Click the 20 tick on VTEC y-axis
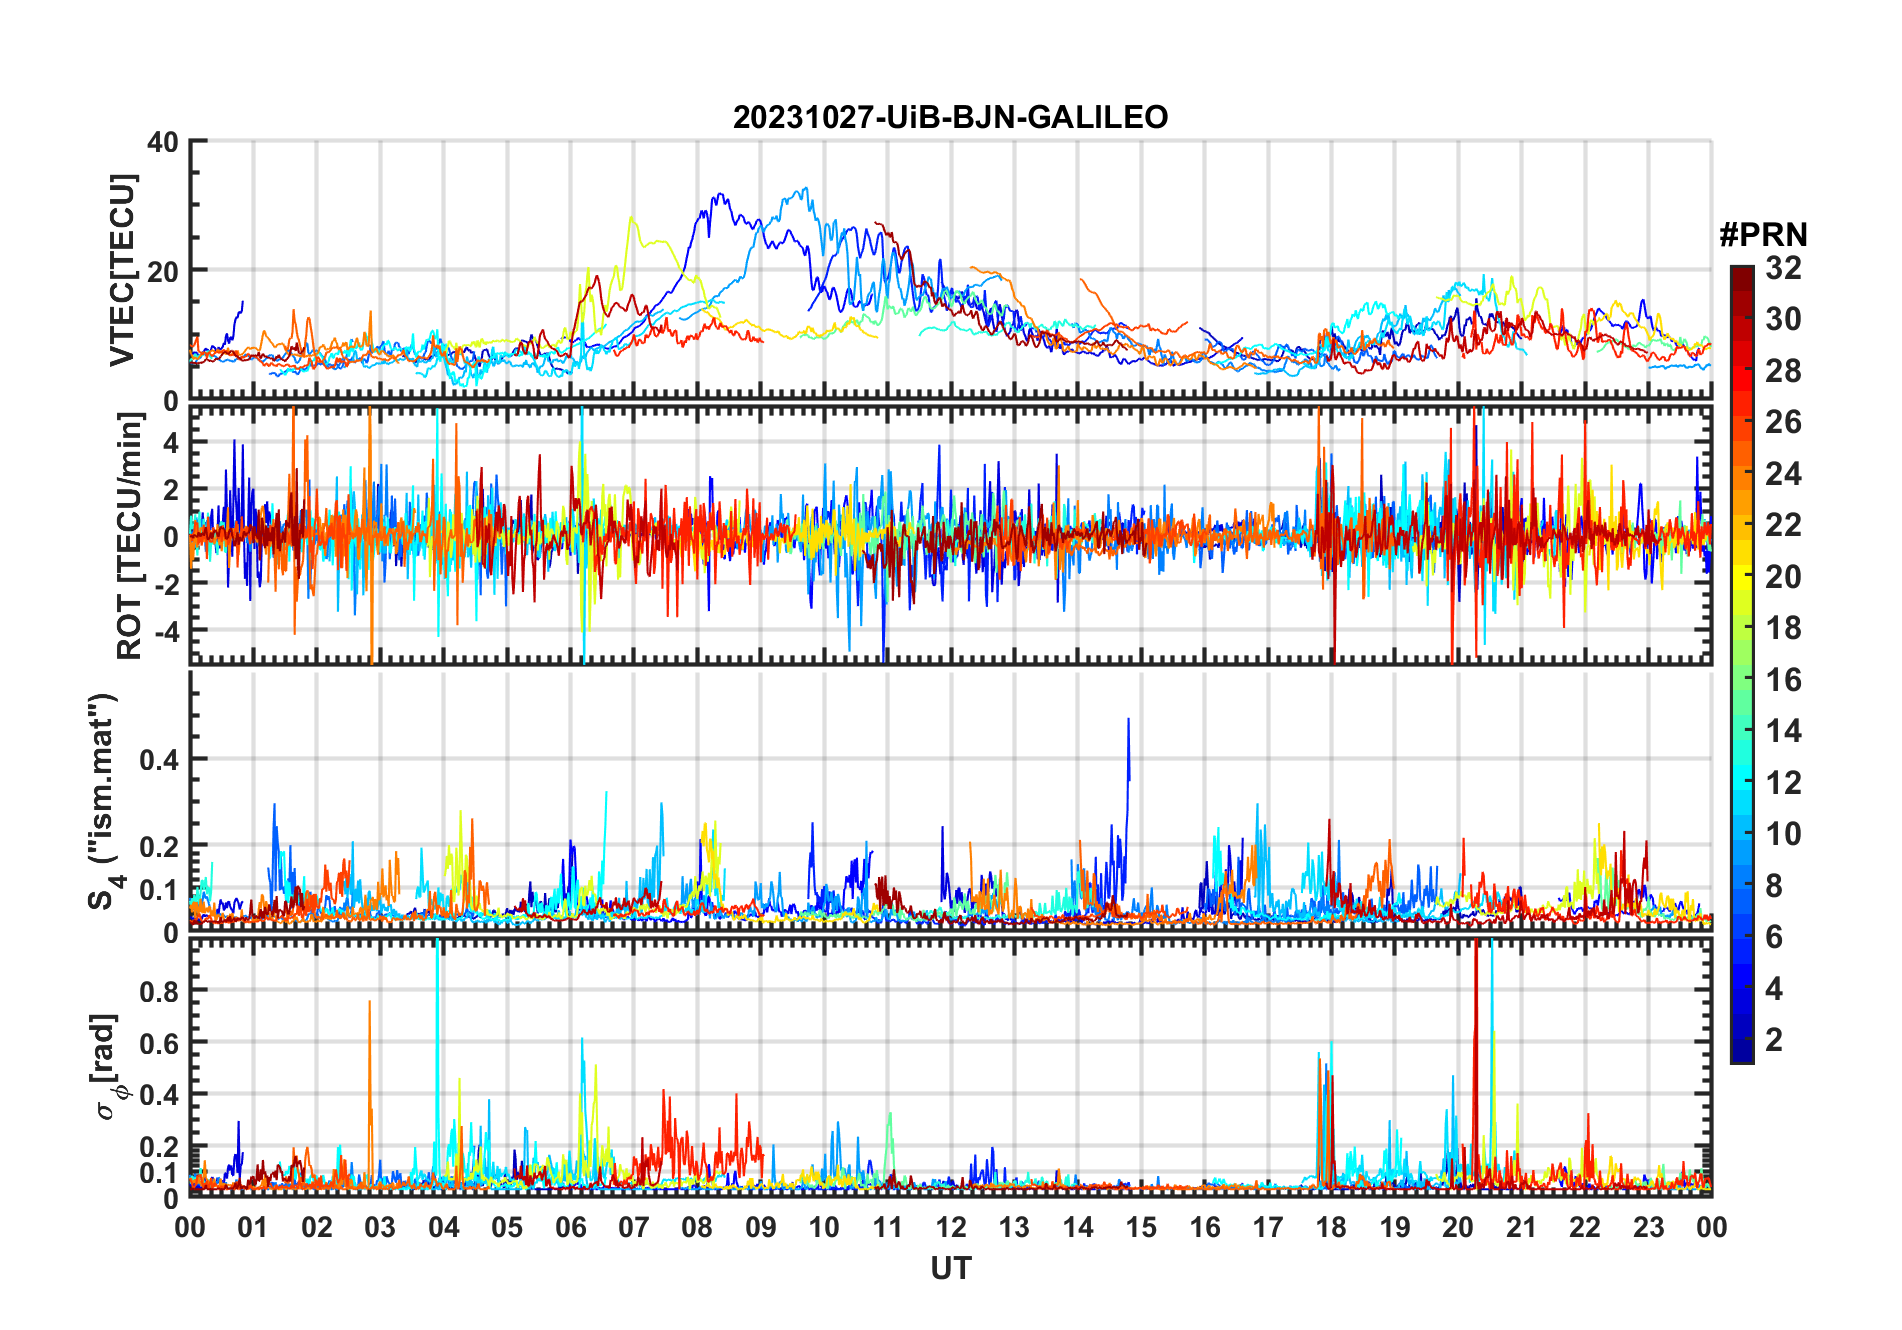 pos(162,271)
